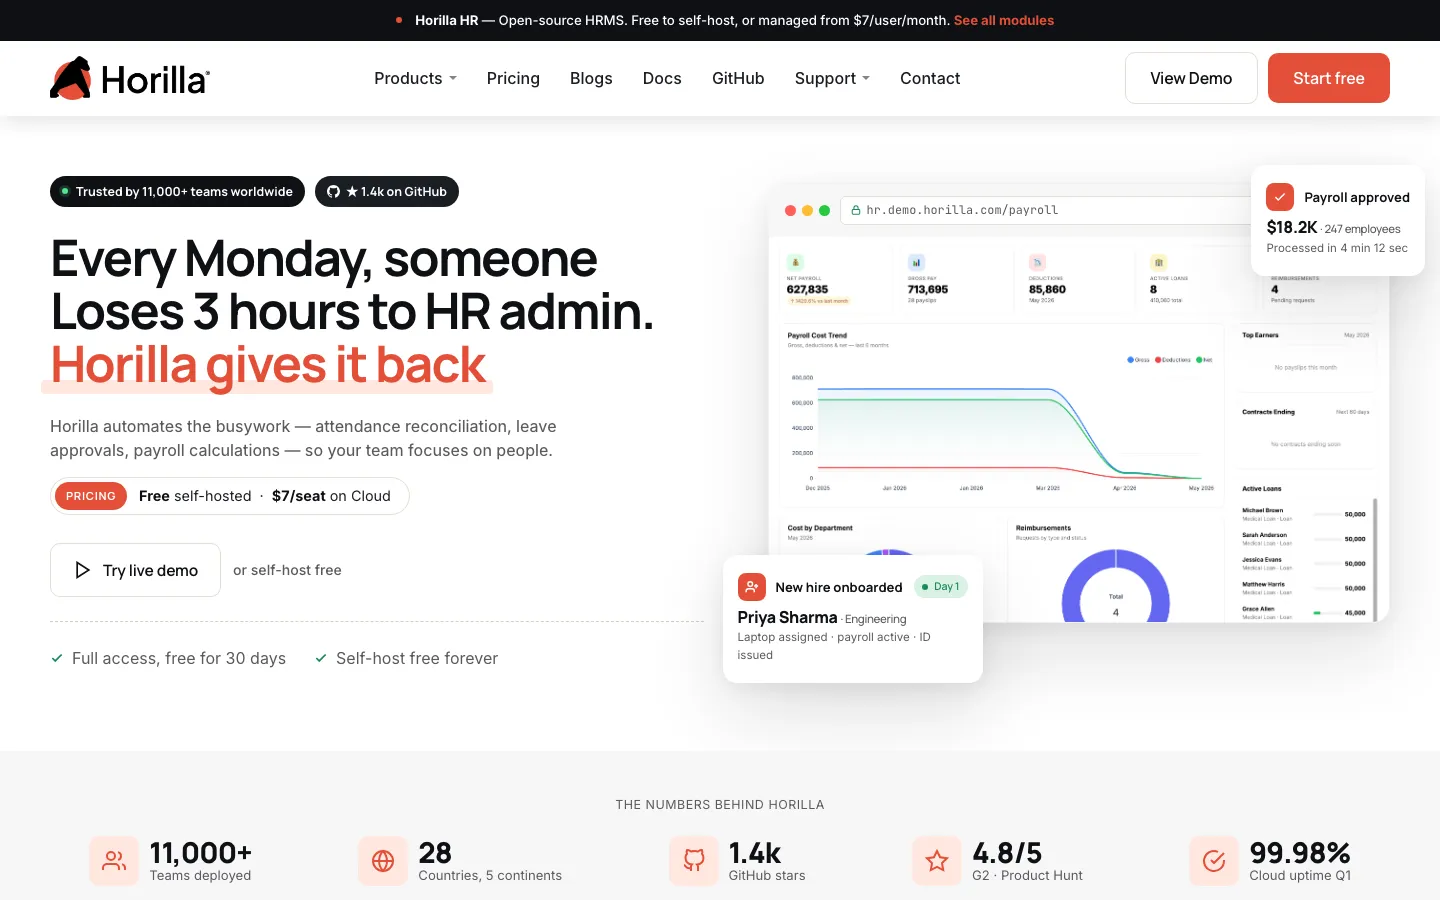Screen dimensions: 1440x900
Task: Expand the Support dropdown menu
Action: tap(832, 78)
